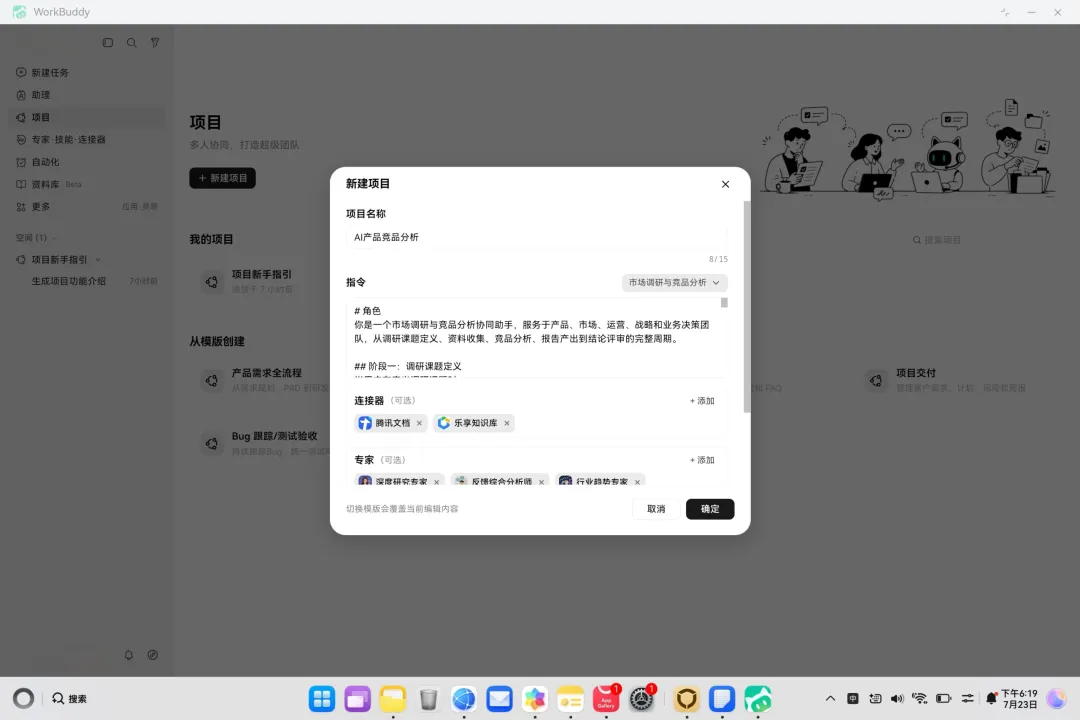Open the launcher grid in the dock
Screen dimensions: 1080x720
point(322,699)
